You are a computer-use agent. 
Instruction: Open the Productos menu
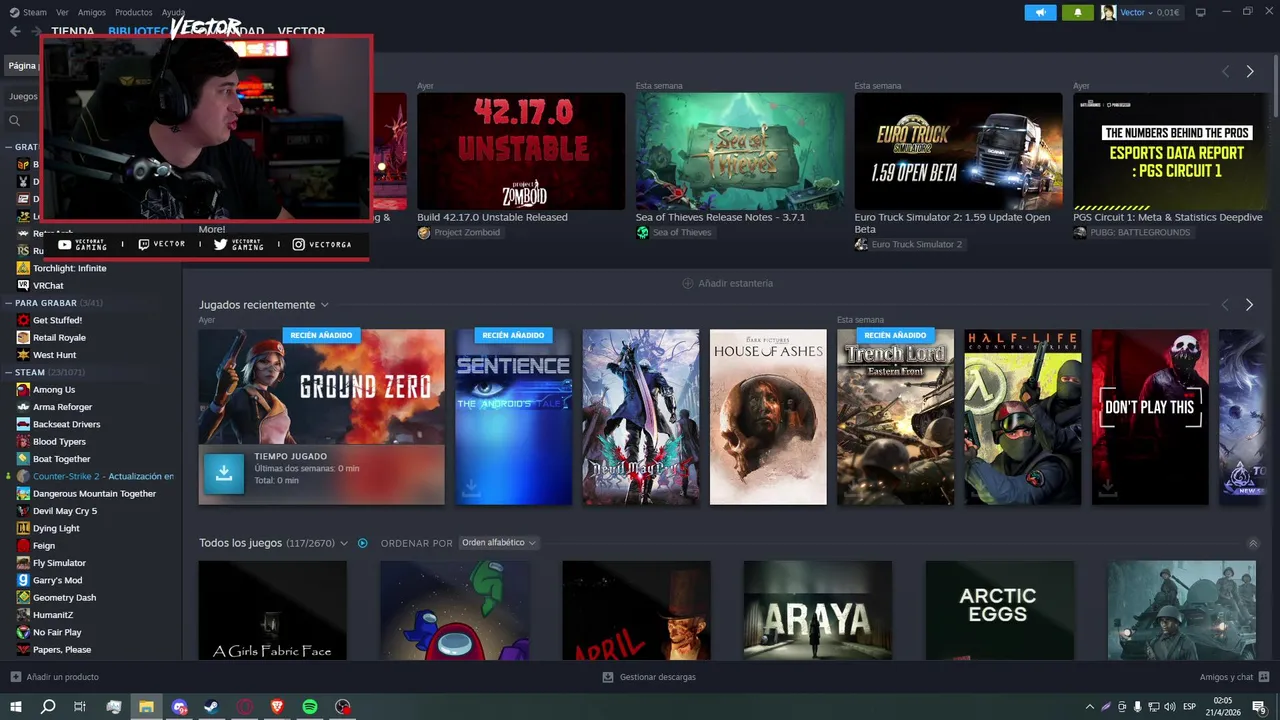(x=134, y=12)
